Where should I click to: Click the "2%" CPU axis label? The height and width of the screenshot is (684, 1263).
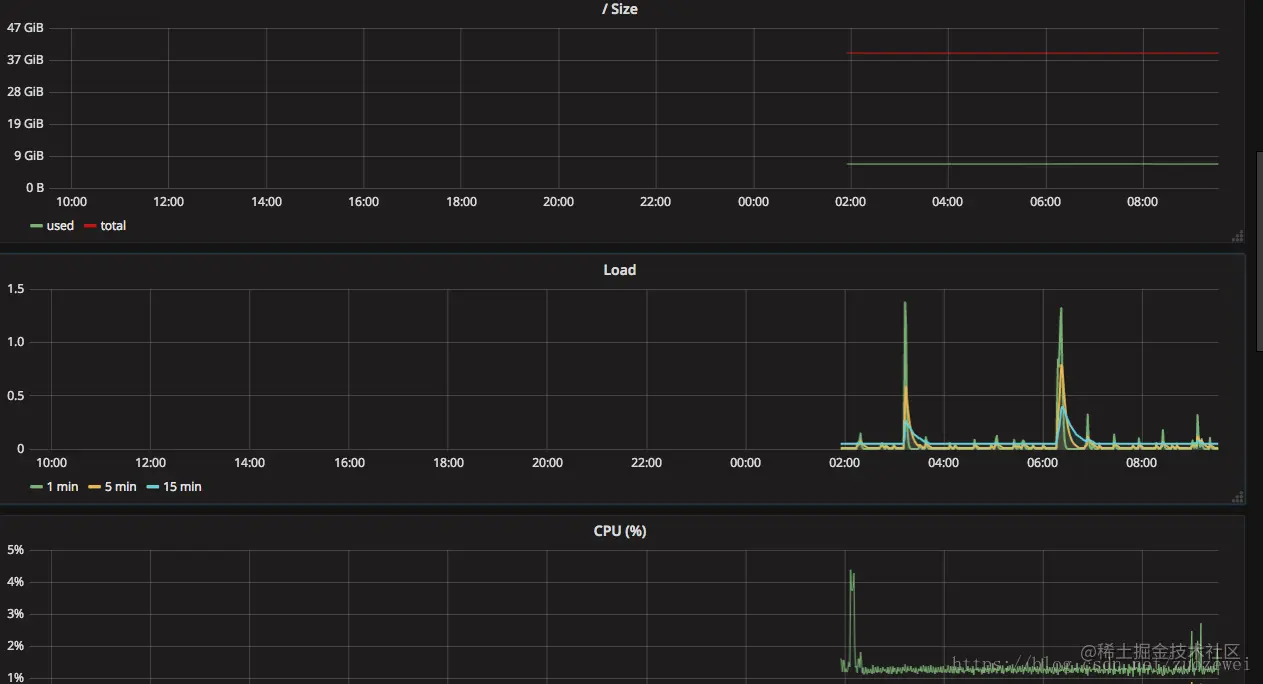pos(15,646)
